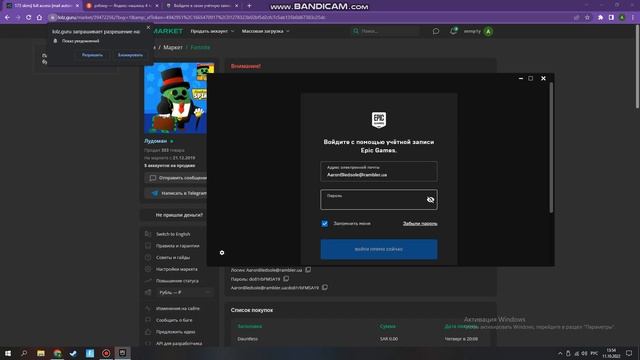Screen dimensions: 640x360
Task: Allow notifications with Разрешить button
Action: tap(92, 55)
